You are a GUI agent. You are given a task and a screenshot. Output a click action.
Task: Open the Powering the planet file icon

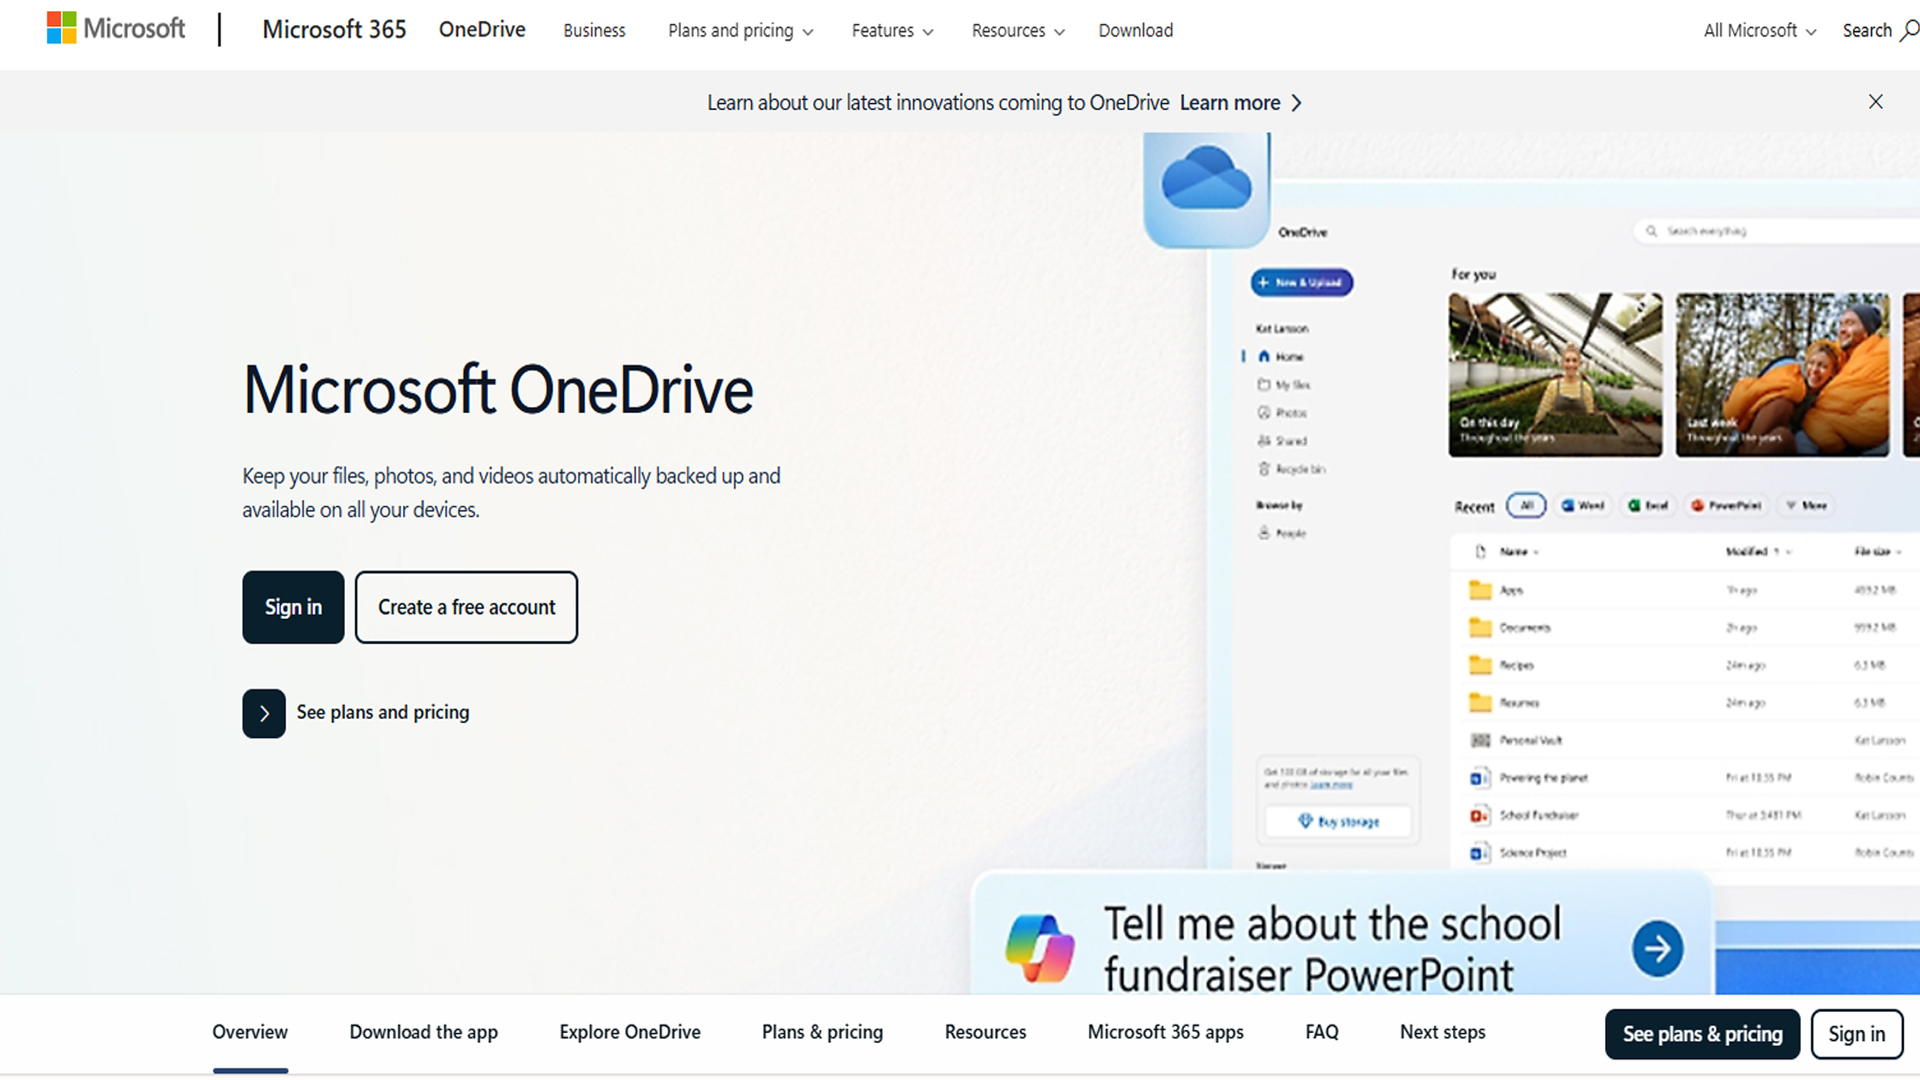point(1479,778)
